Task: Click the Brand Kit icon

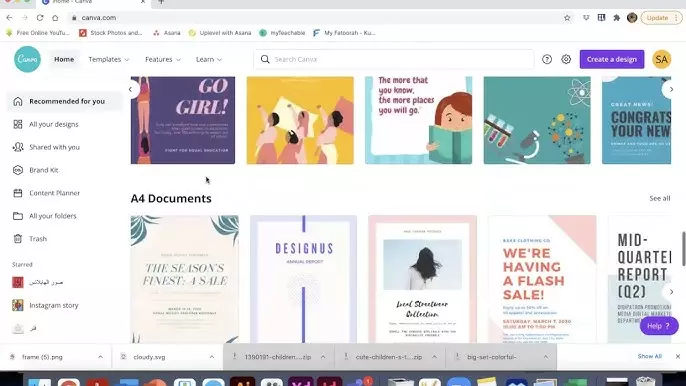Action: (x=18, y=170)
